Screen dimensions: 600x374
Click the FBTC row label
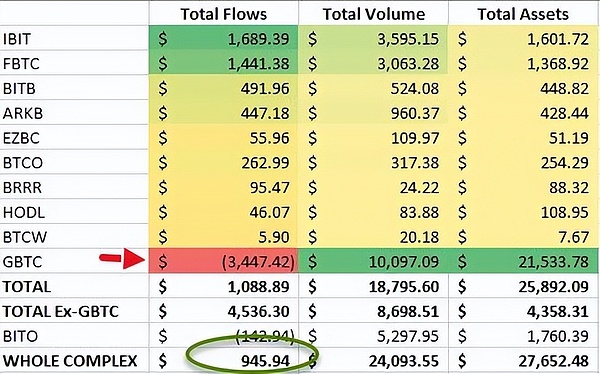pos(21,64)
